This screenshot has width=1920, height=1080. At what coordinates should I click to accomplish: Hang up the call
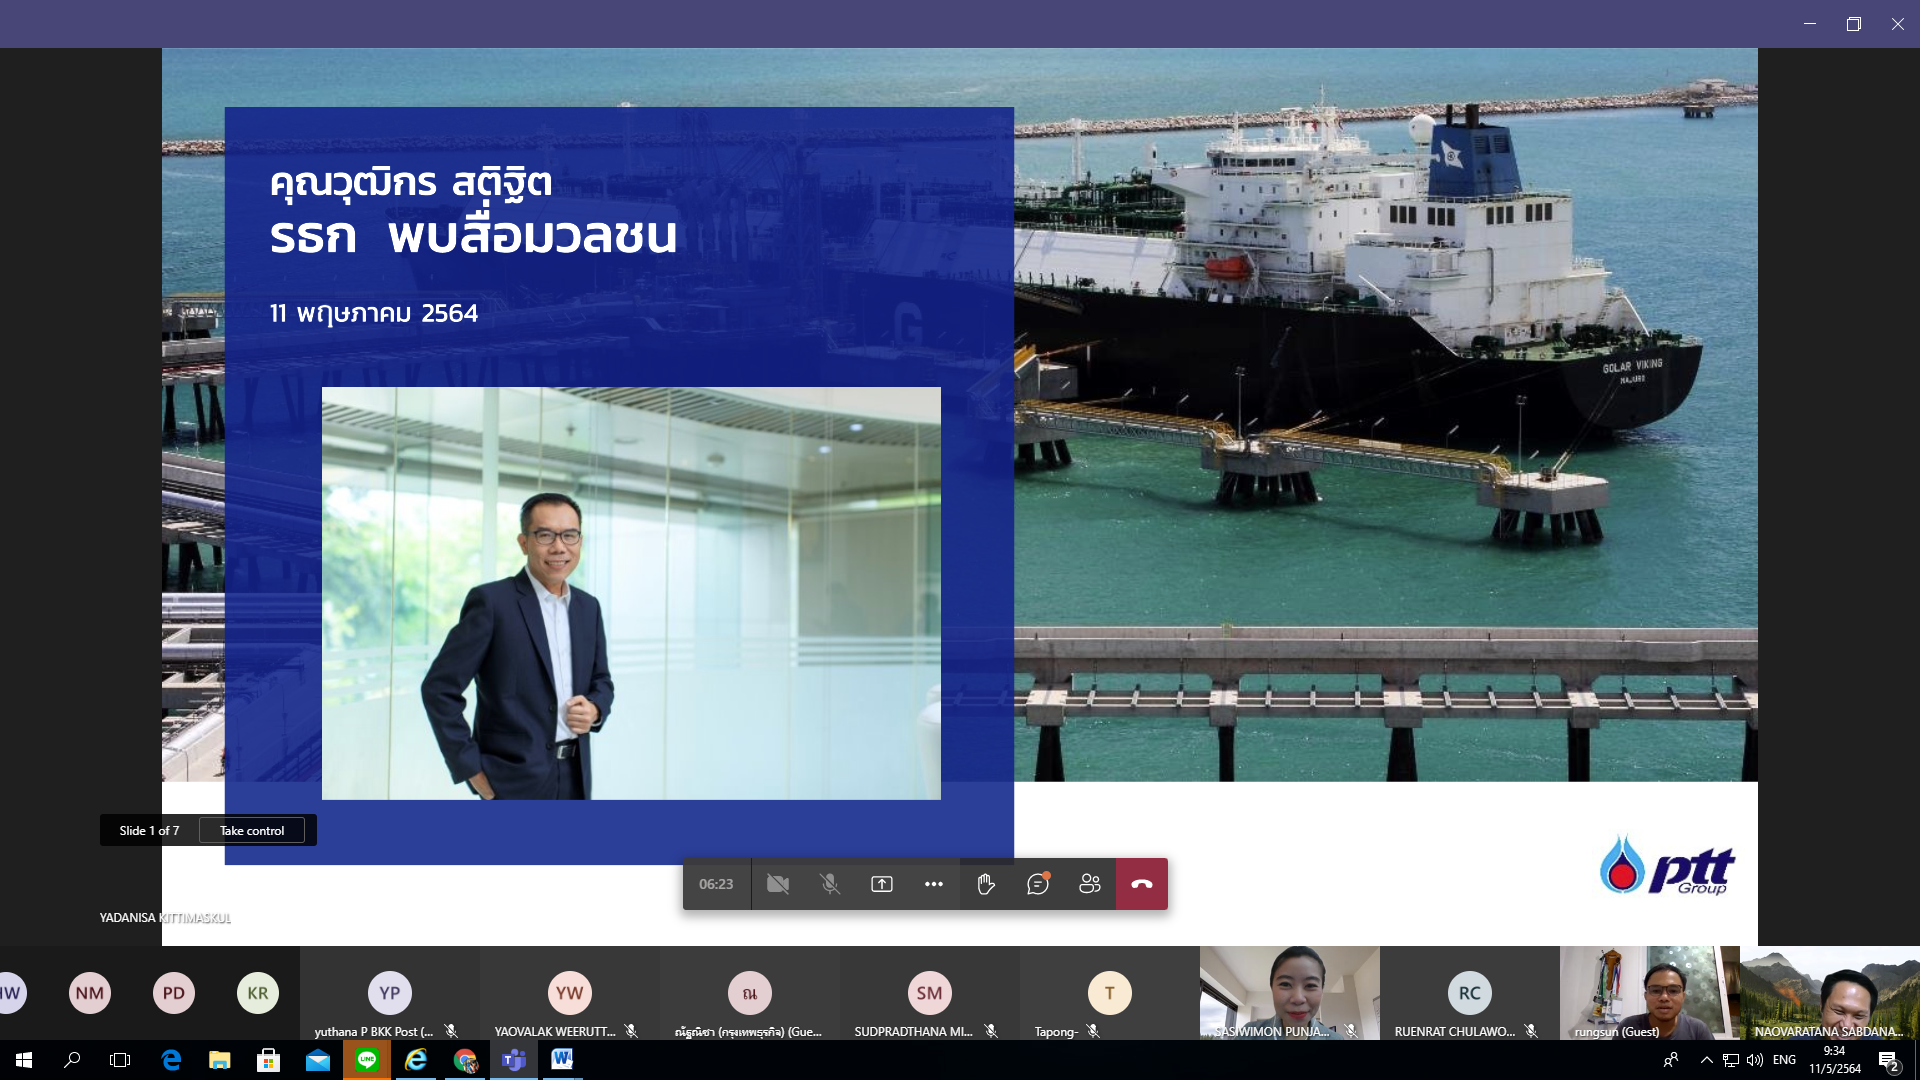coord(1141,884)
